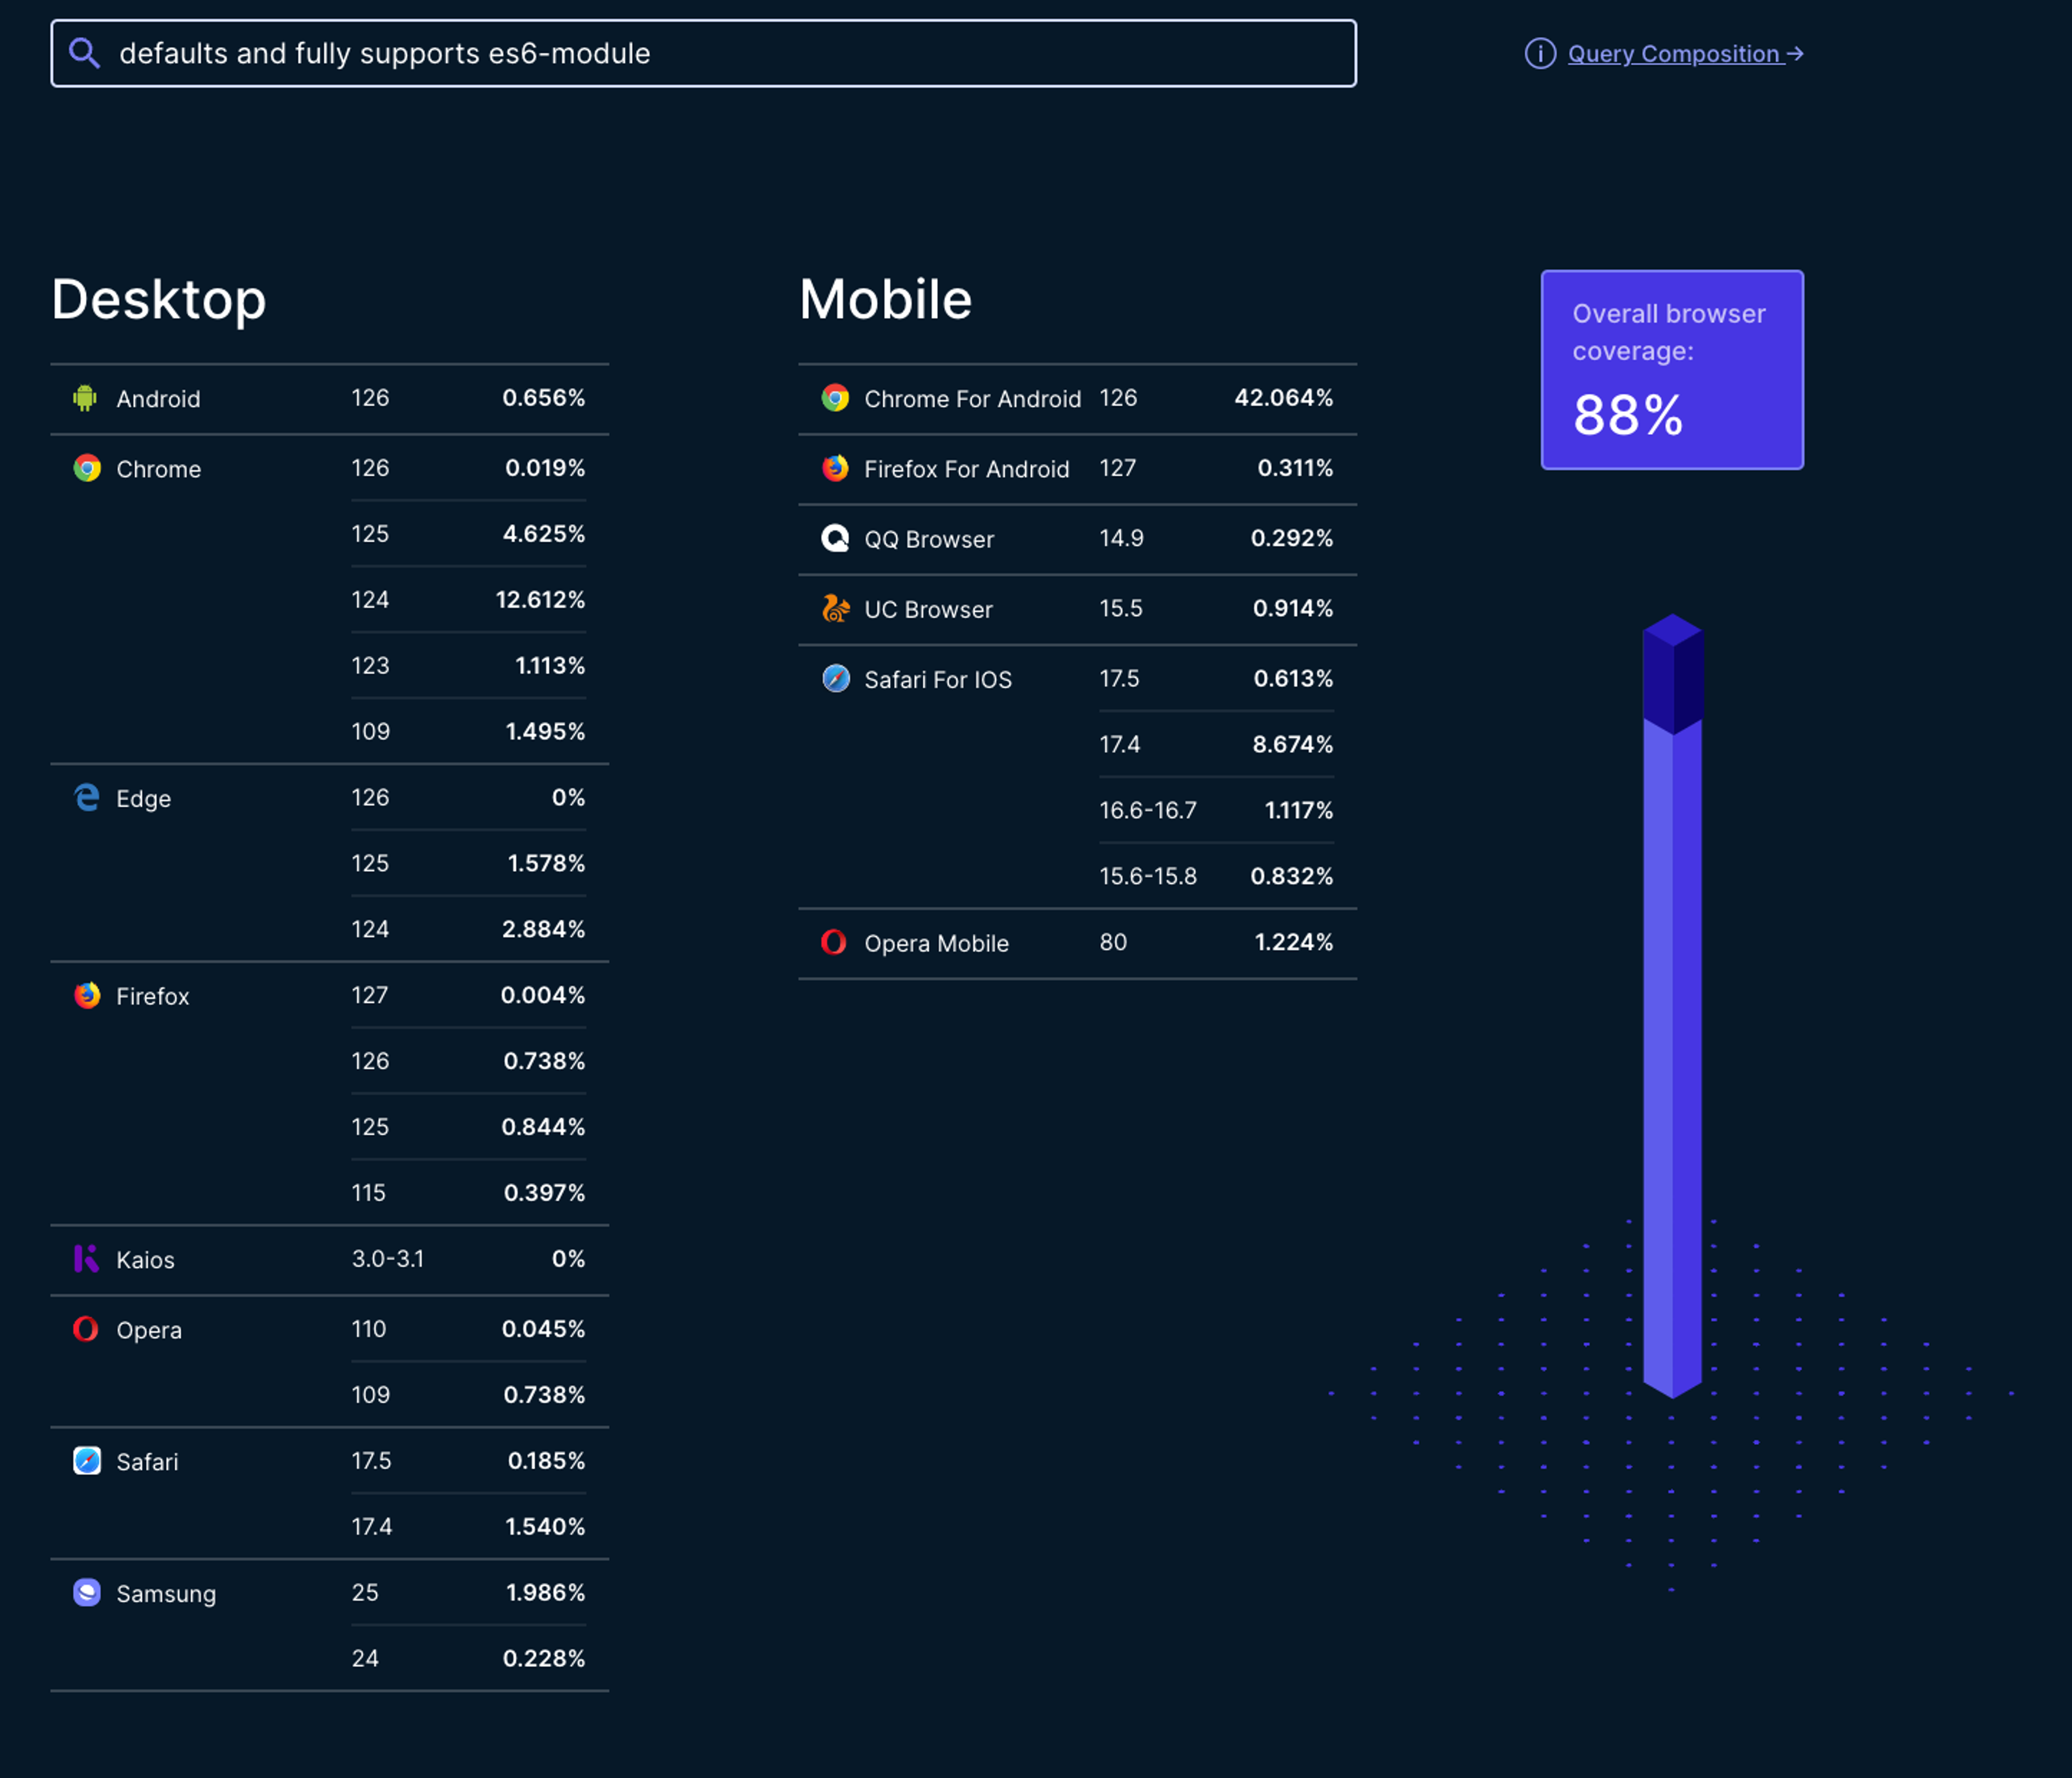Image resolution: width=2072 pixels, height=1778 pixels.
Task: Select the Firefox For Android label
Action: point(966,469)
